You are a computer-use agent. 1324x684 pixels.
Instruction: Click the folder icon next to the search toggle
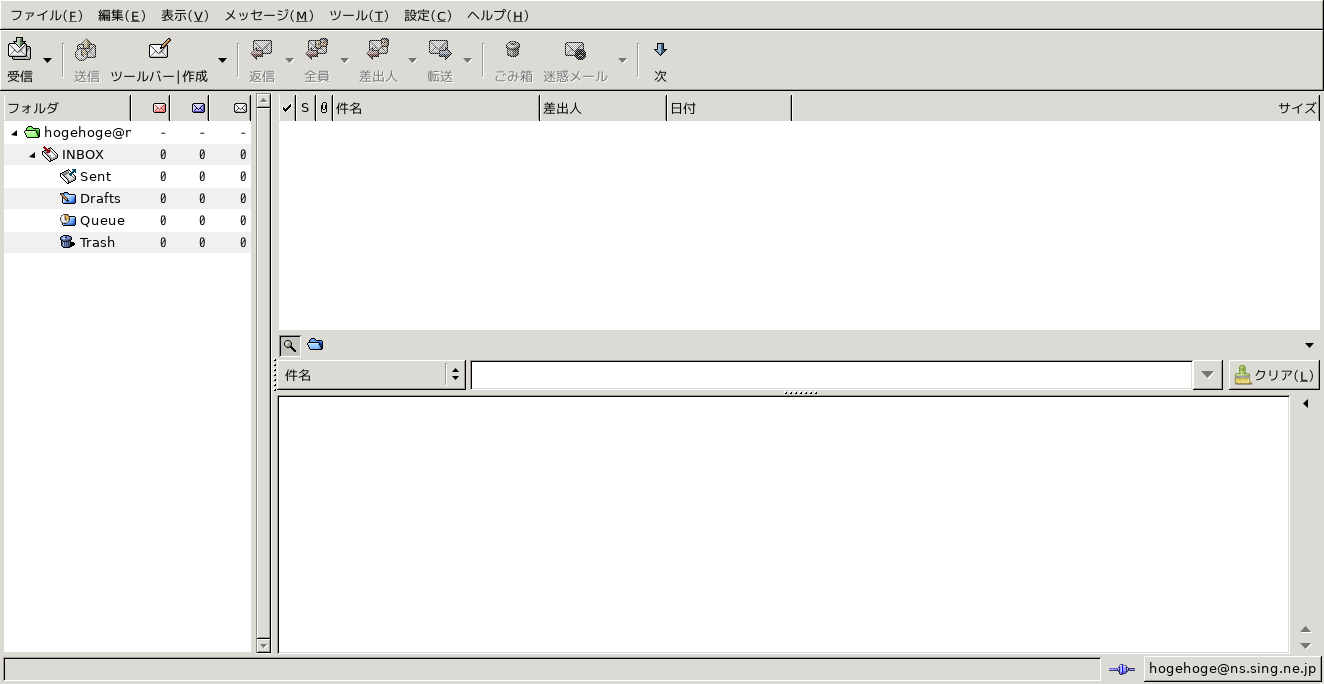pyautogui.click(x=316, y=345)
